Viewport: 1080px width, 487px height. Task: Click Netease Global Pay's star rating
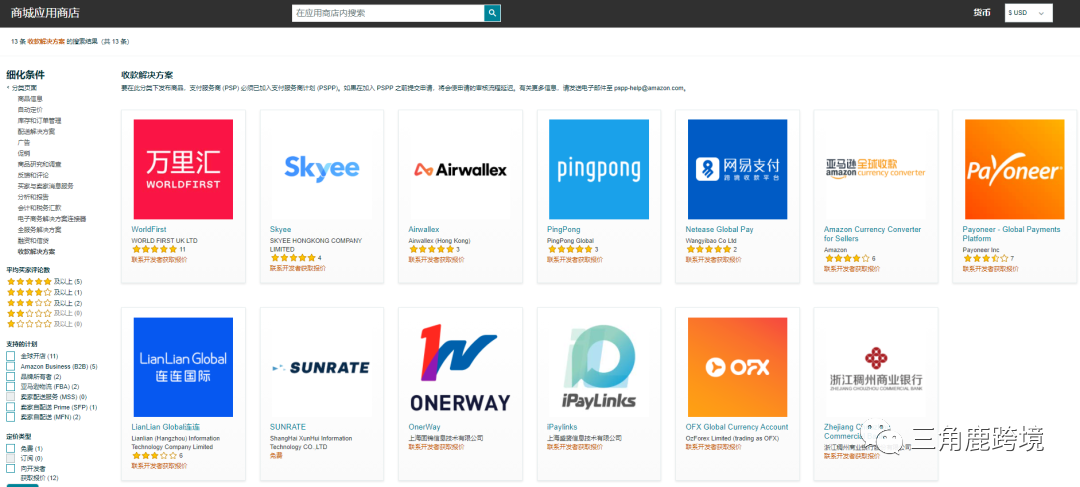point(708,249)
